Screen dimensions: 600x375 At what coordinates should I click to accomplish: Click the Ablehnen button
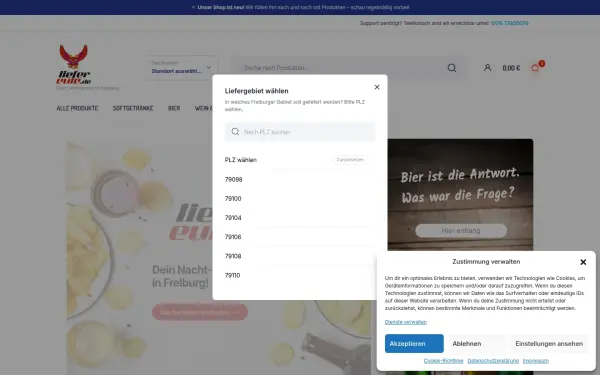(x=477, y=344)
